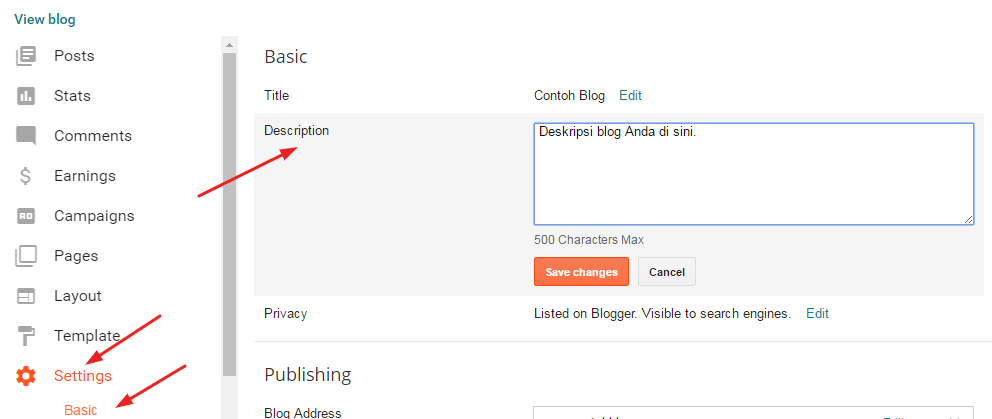Edit the Privacy setting
Screen dimensions: 992x419
point(817,313)
